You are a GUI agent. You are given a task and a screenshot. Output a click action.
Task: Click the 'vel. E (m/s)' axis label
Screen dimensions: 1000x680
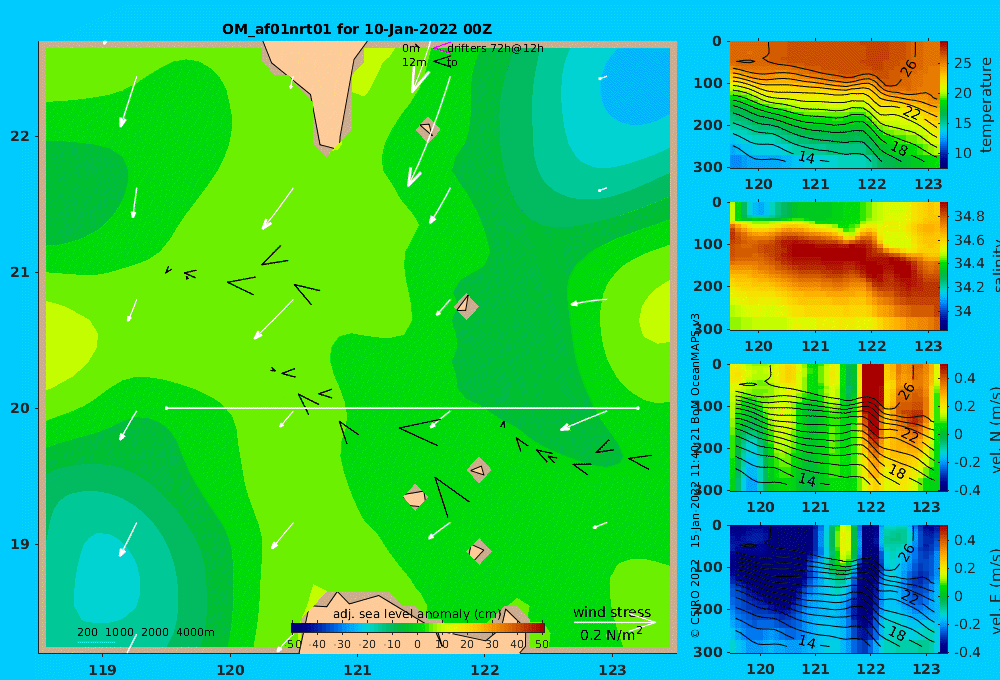pos(994,591)
